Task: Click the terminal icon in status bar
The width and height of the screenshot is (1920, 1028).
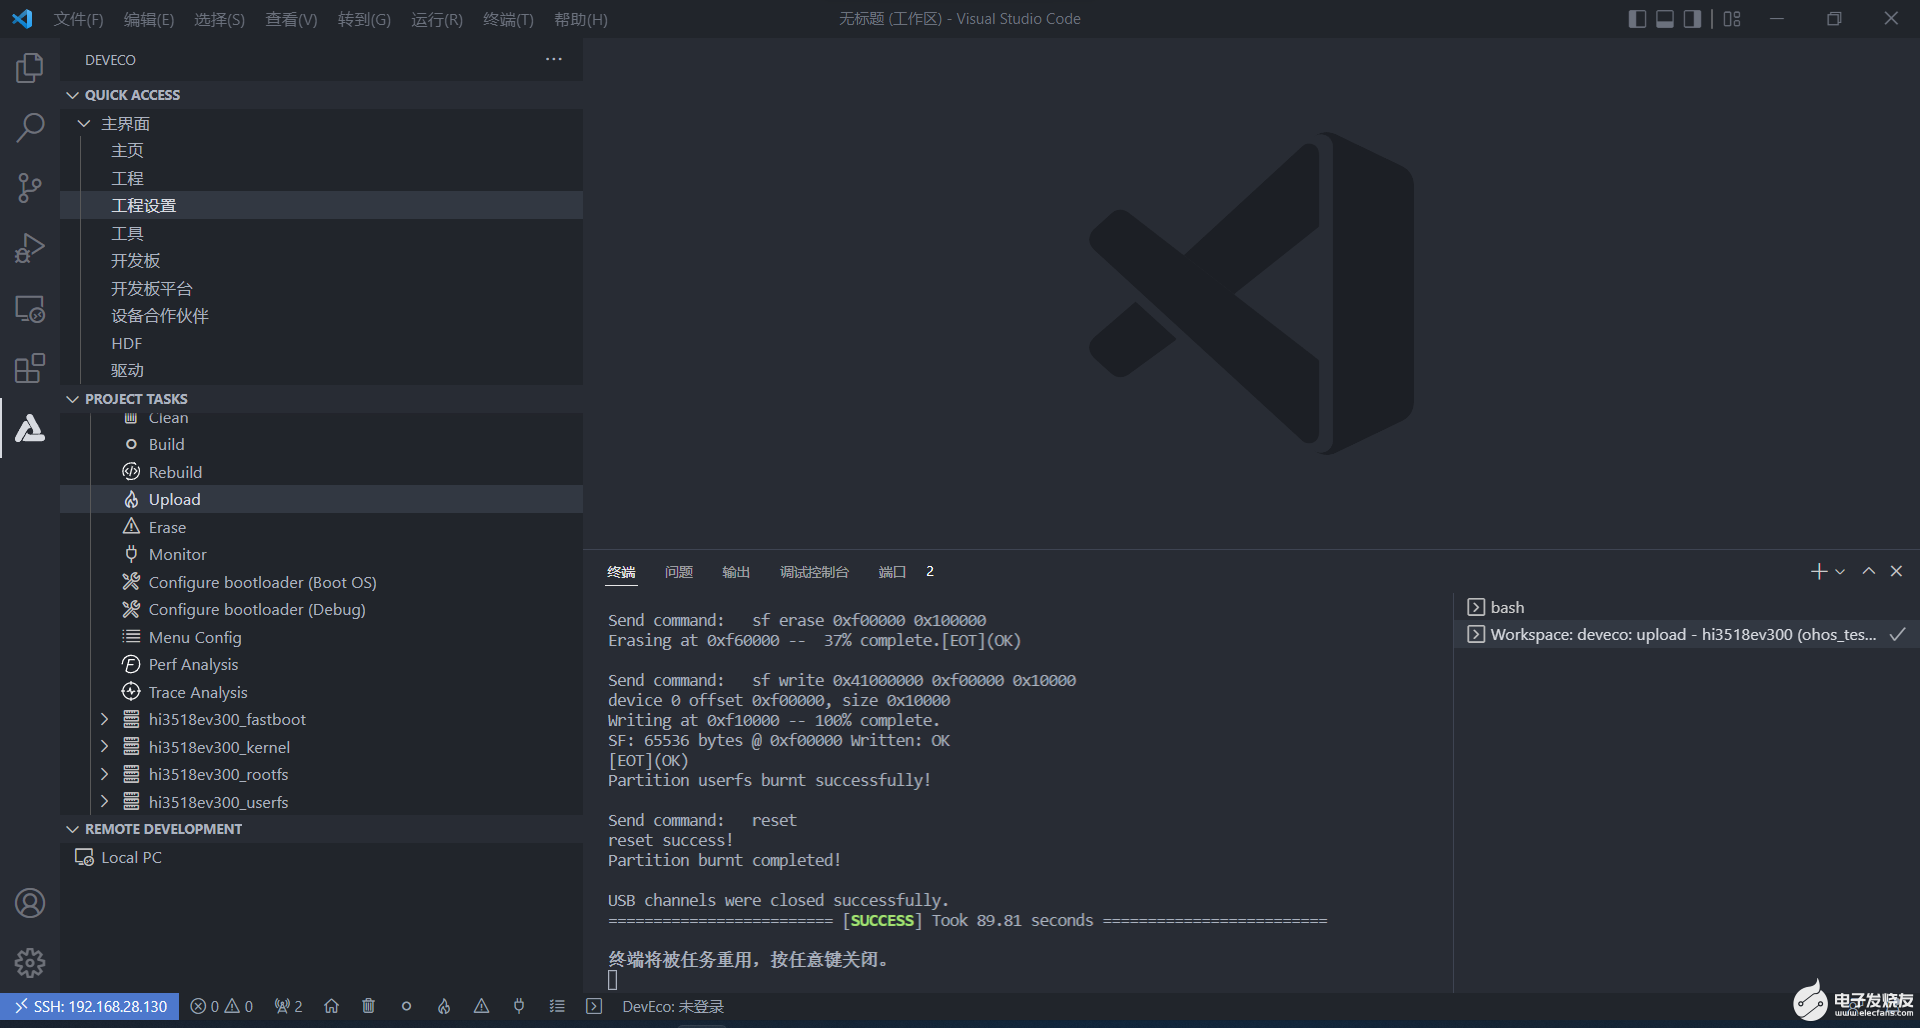Action: click(594, 1006)
